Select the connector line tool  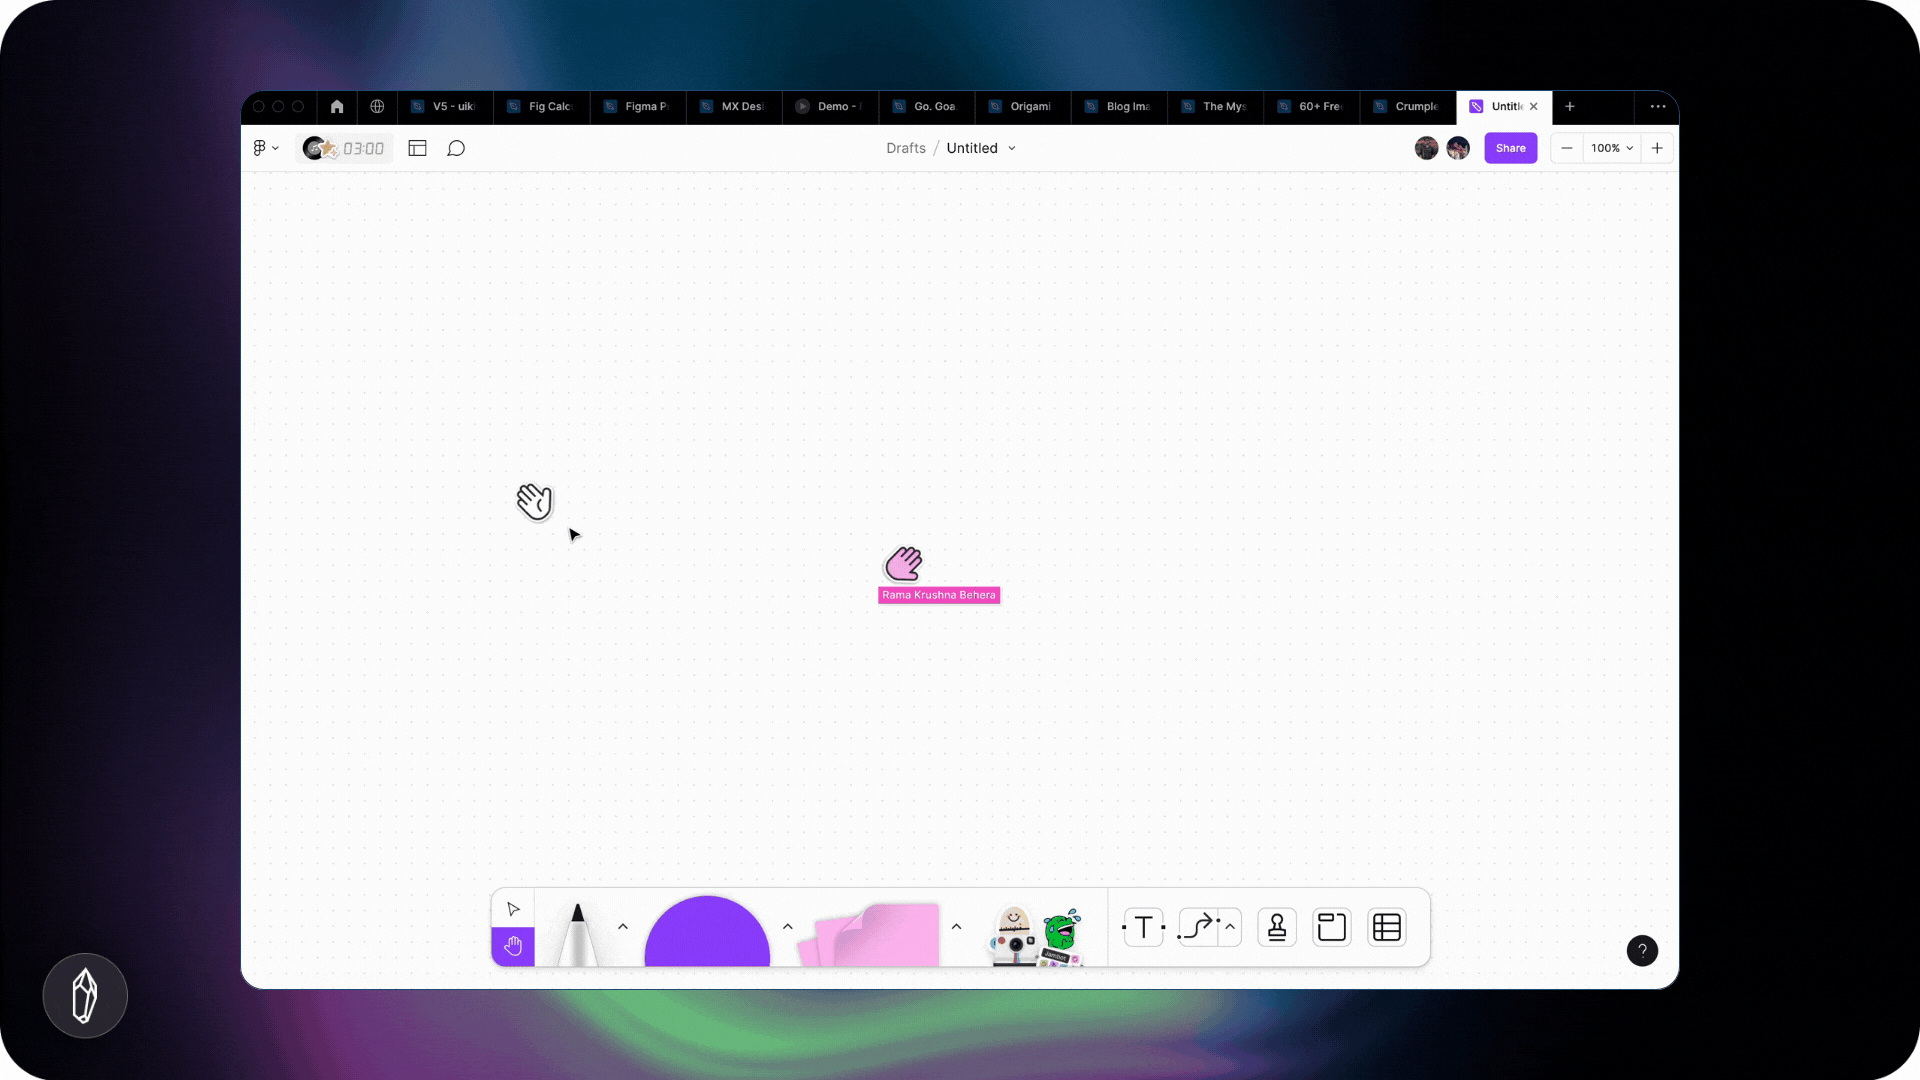[1198, 928]
